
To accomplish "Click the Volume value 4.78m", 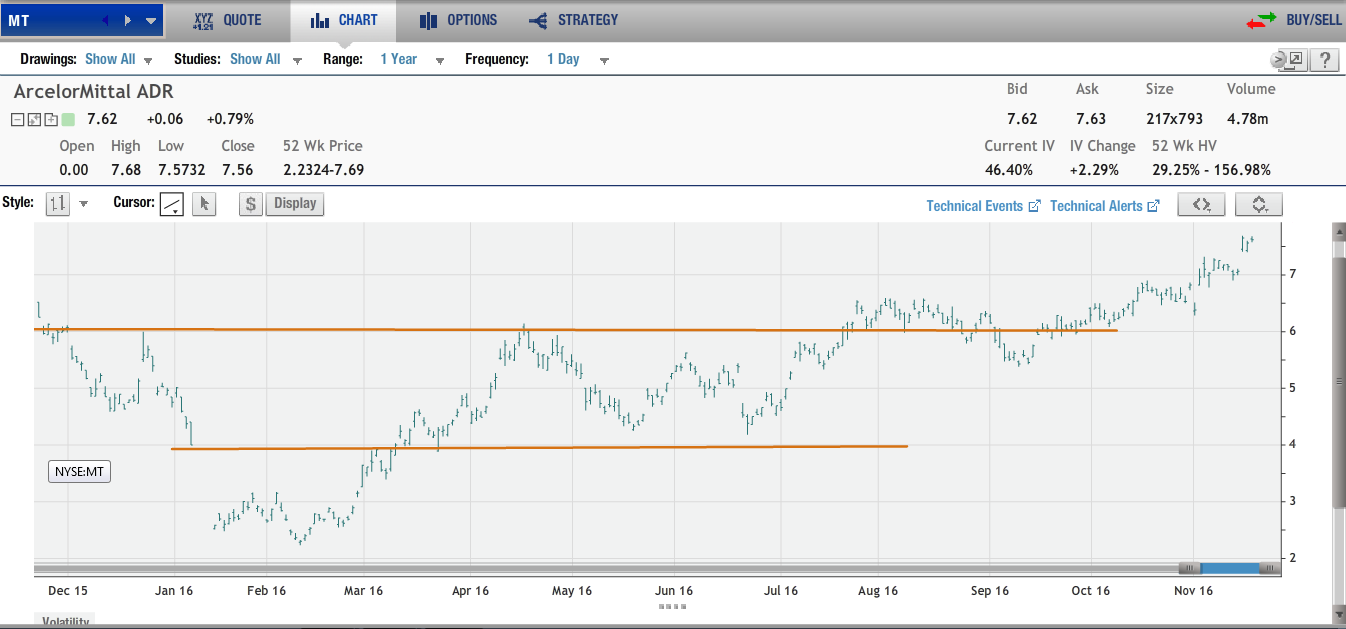I will pos(1248,119).
